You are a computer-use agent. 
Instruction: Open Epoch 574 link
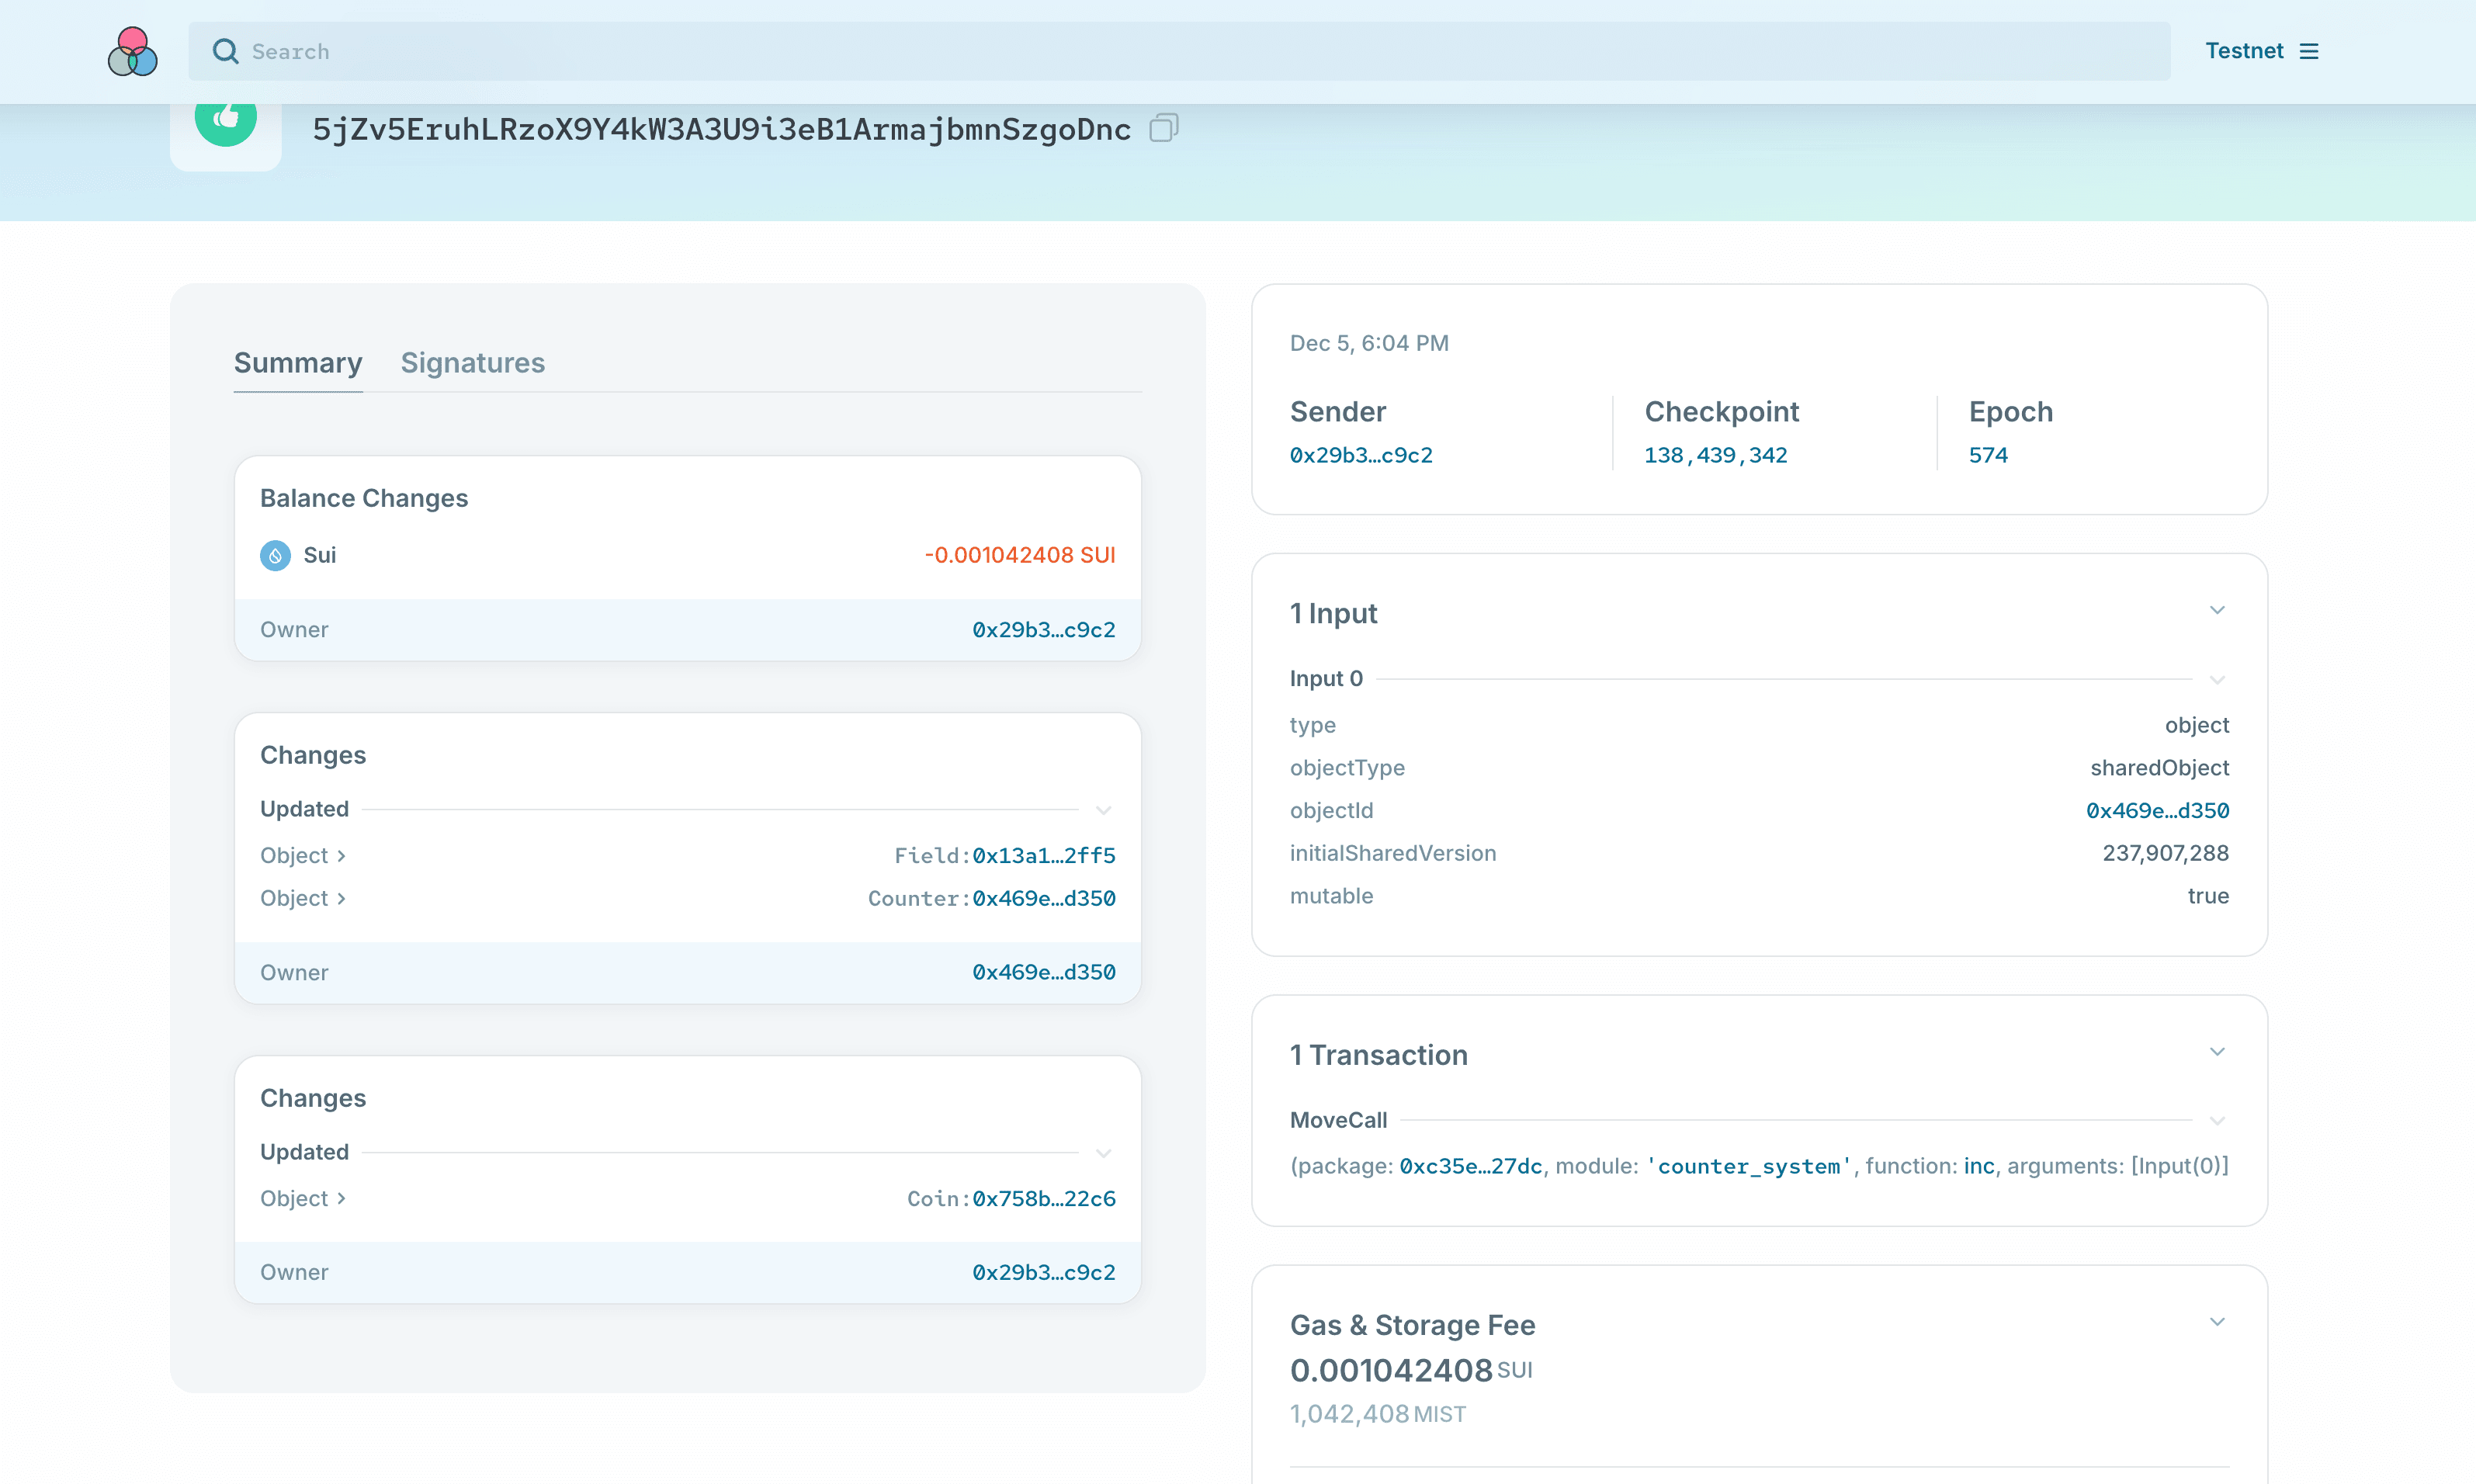click(1988, 455)
